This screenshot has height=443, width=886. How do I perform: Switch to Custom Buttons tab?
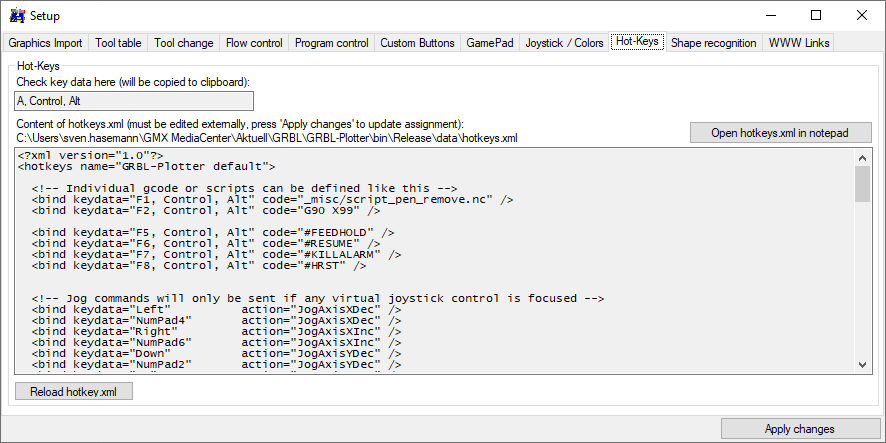(x=417, y=43)
